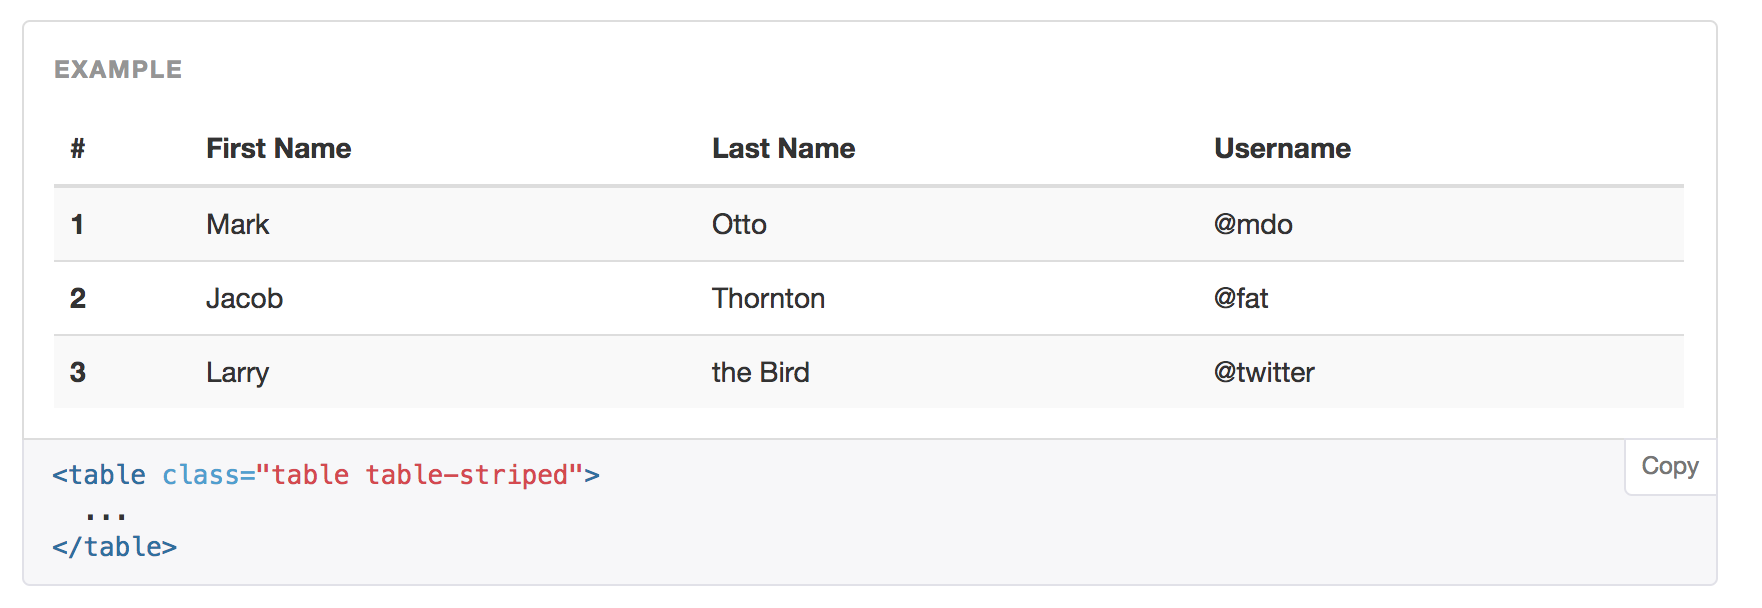Click the opening table tag code line

tap(326, 475)
